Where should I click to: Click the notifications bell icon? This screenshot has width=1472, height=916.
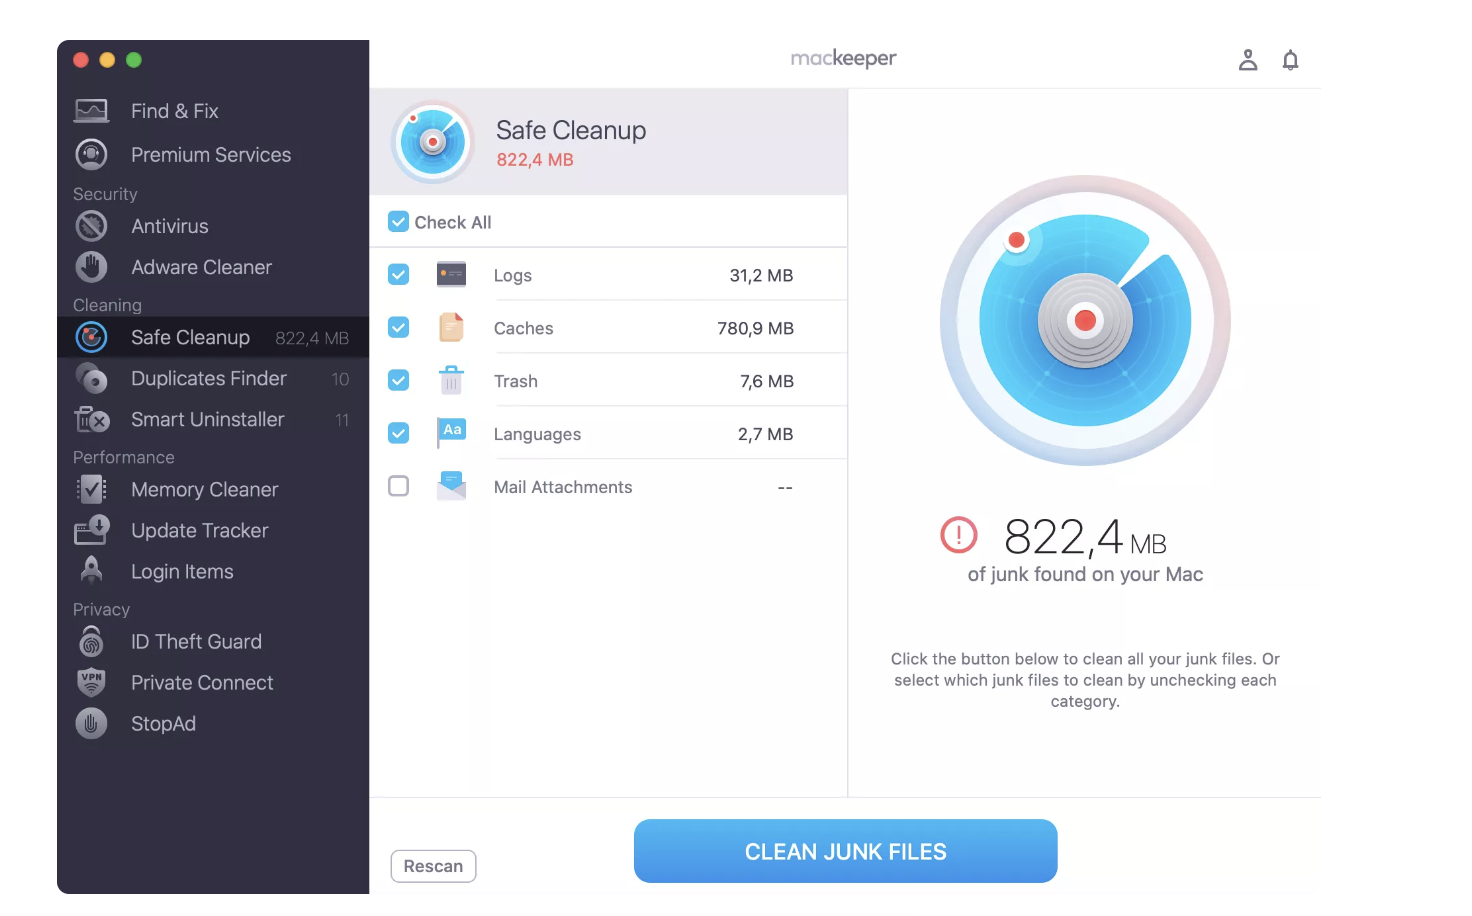(1290, 59)
